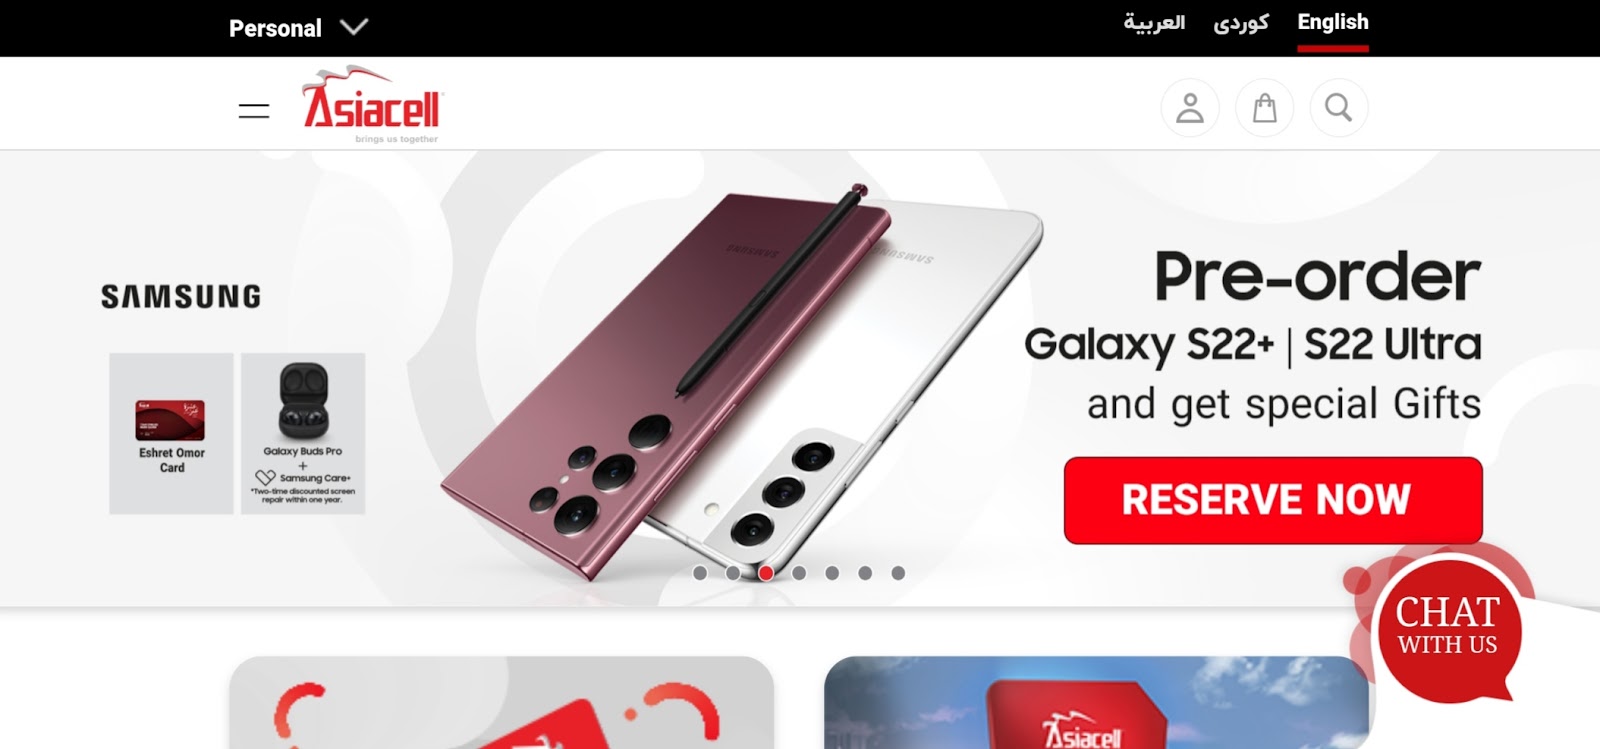Click the Eshret Omor Card thumbnail

[x=171, y=434]
